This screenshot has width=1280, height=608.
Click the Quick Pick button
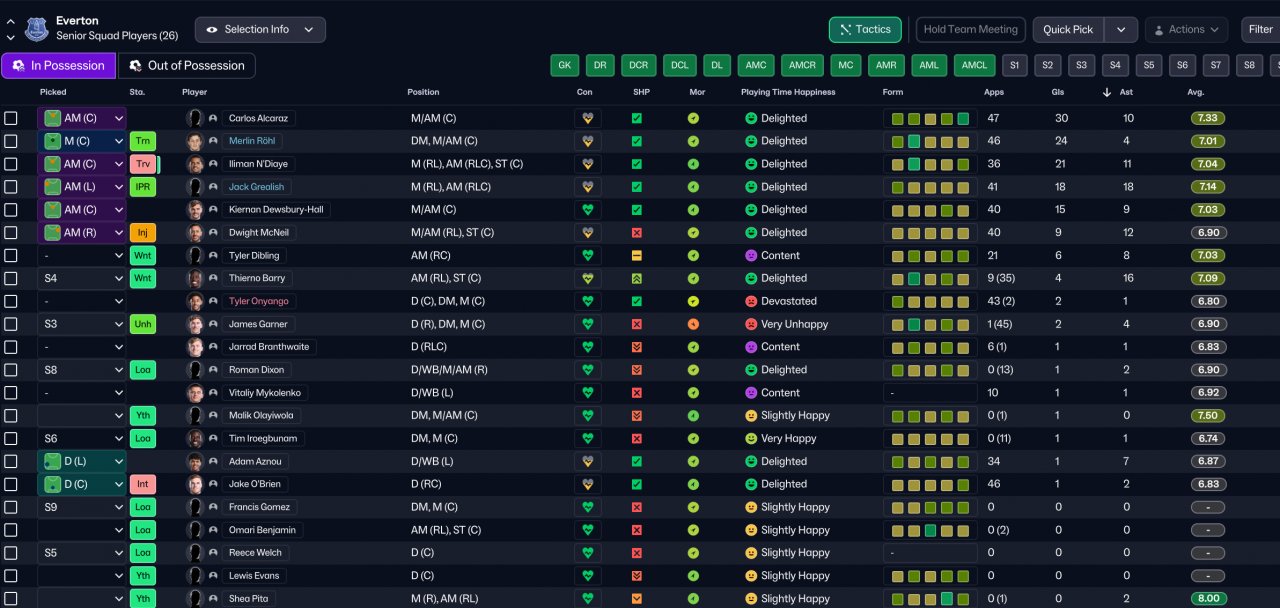(x=1068, y=30)
